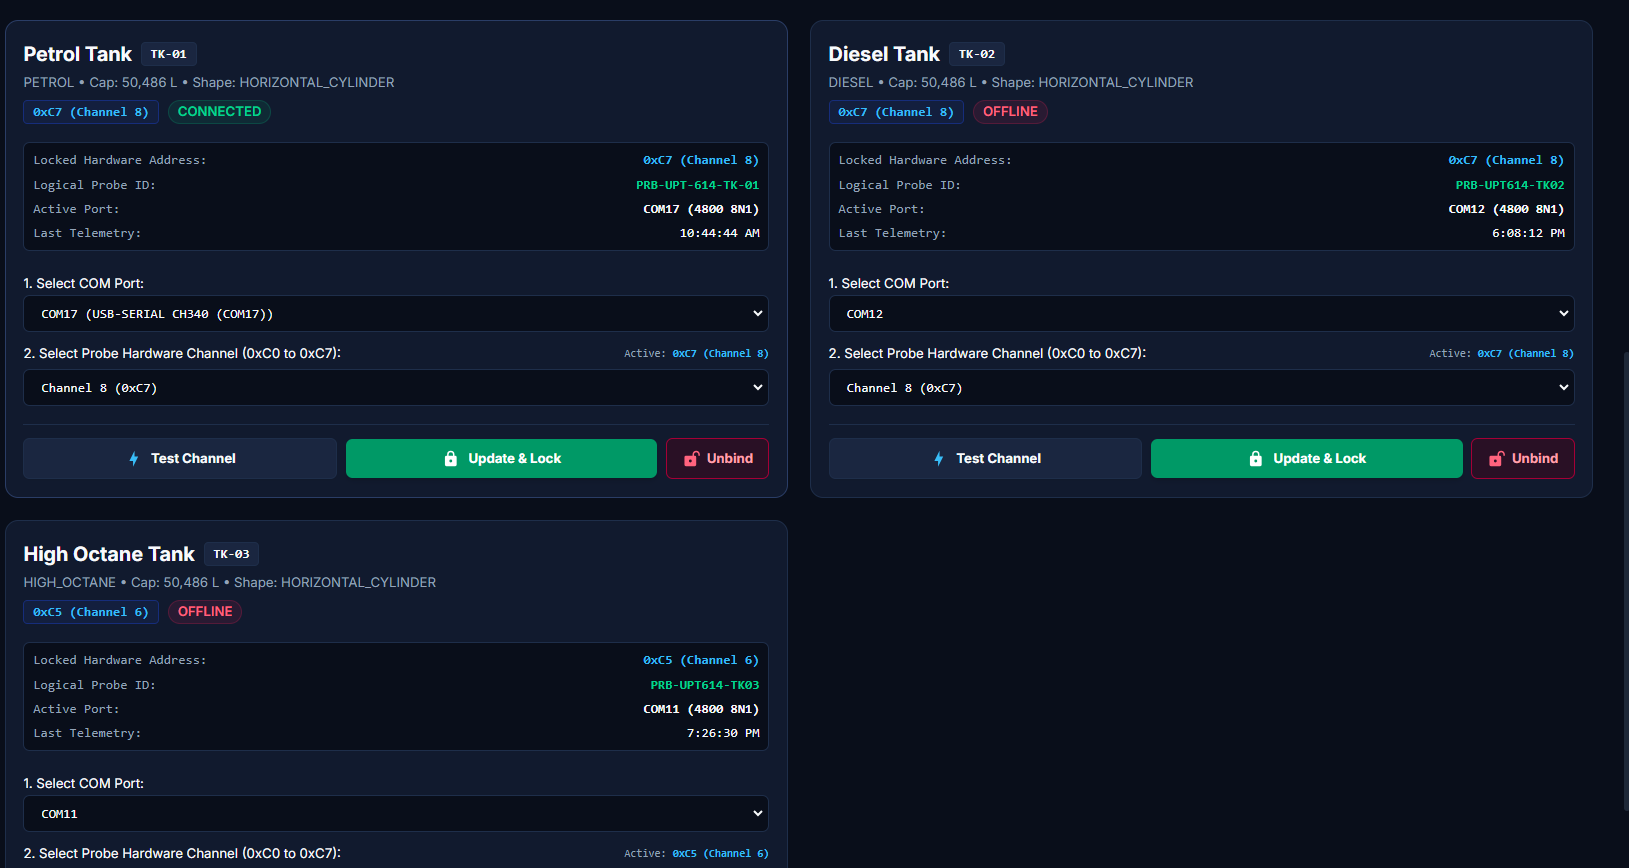
Task: Click the High Octane Tank card title
Action: point(109,554)
